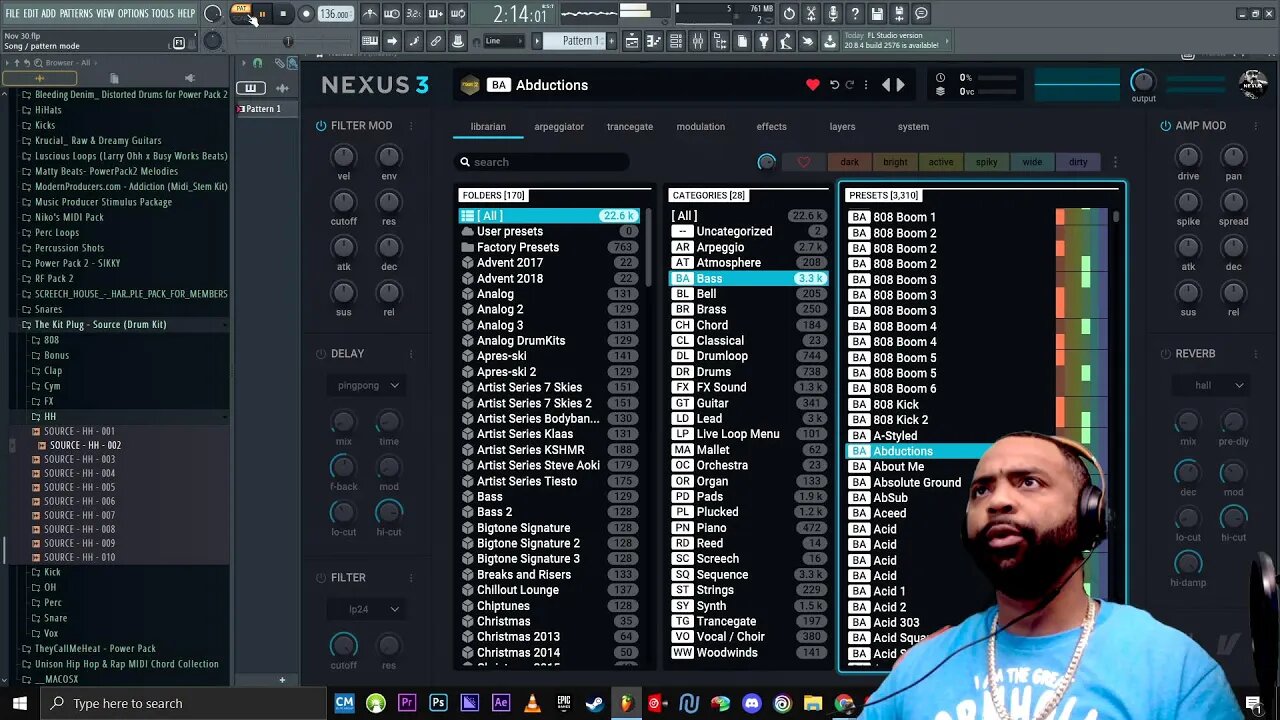
Task: Open the Pattern 1 selector dropdown
Action: pyautogui.click(x=579, y=41)
